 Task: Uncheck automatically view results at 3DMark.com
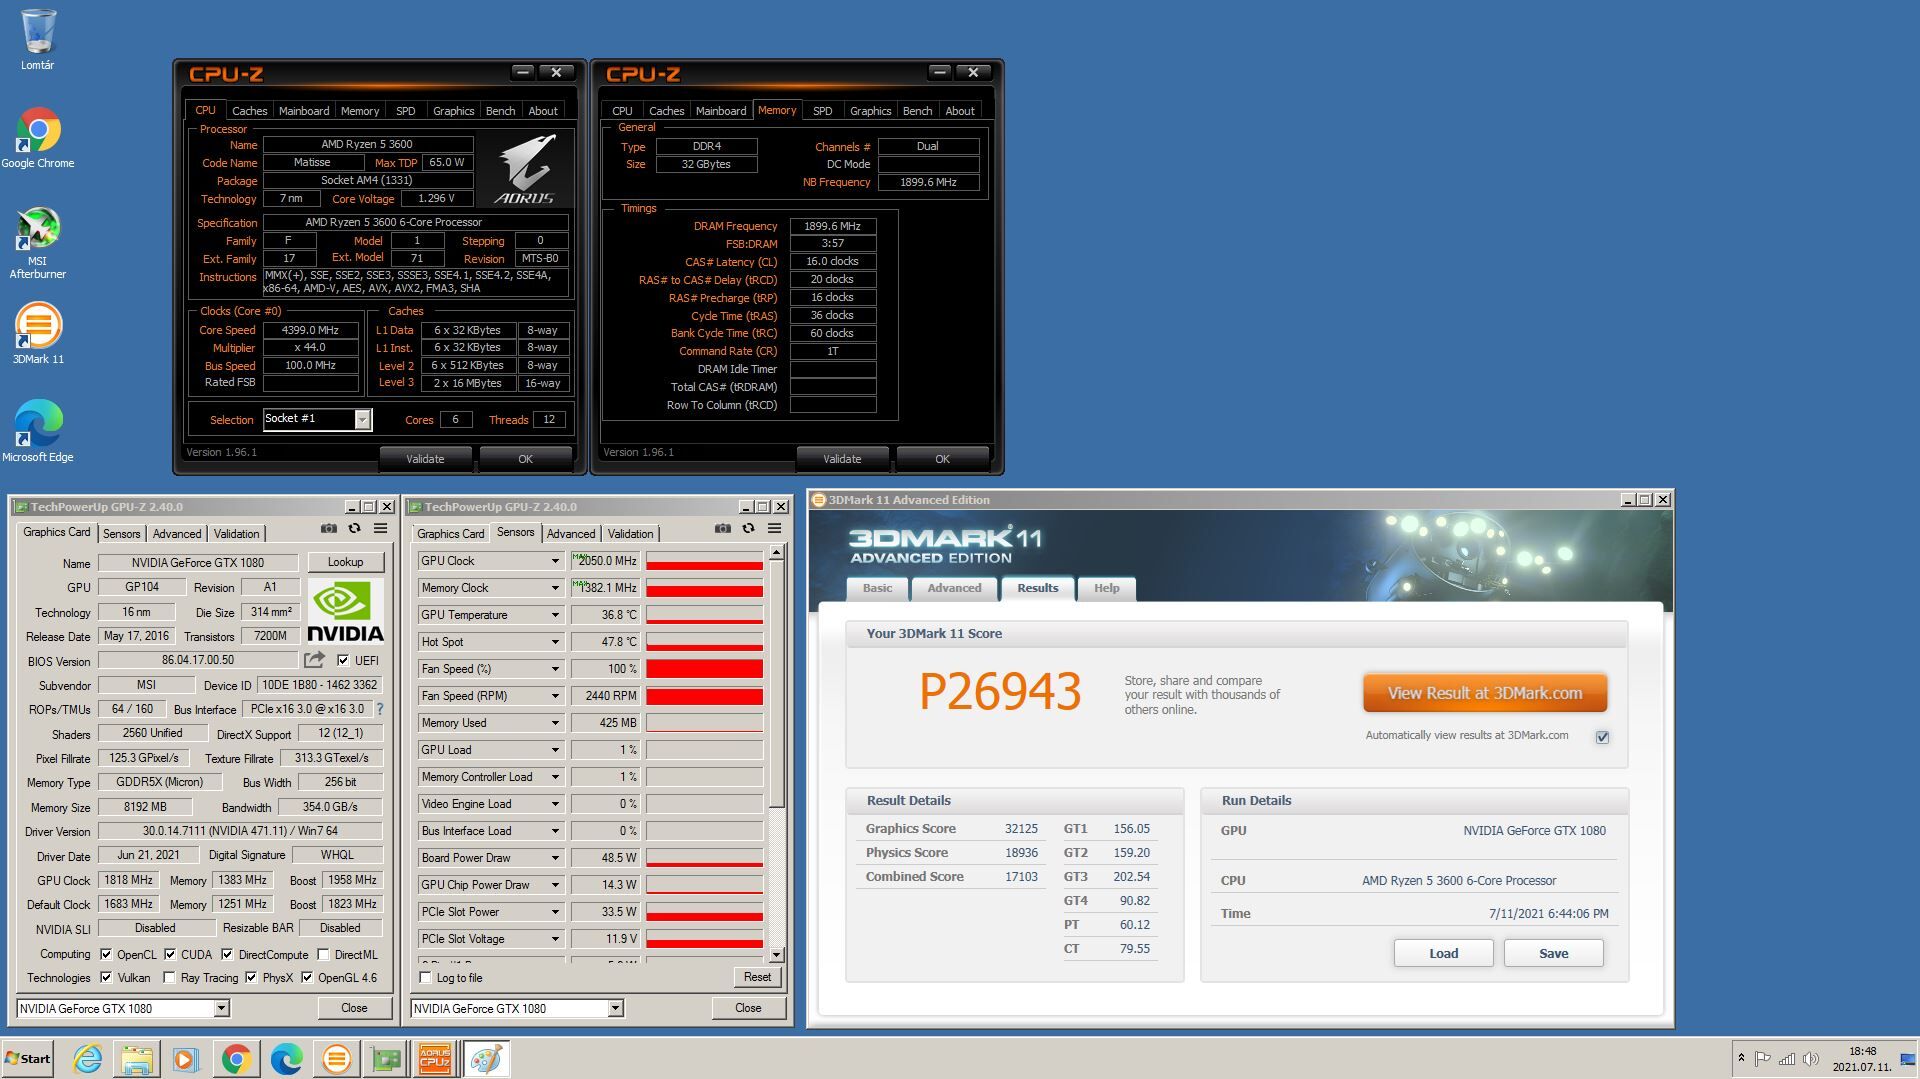click(1602, 737)
